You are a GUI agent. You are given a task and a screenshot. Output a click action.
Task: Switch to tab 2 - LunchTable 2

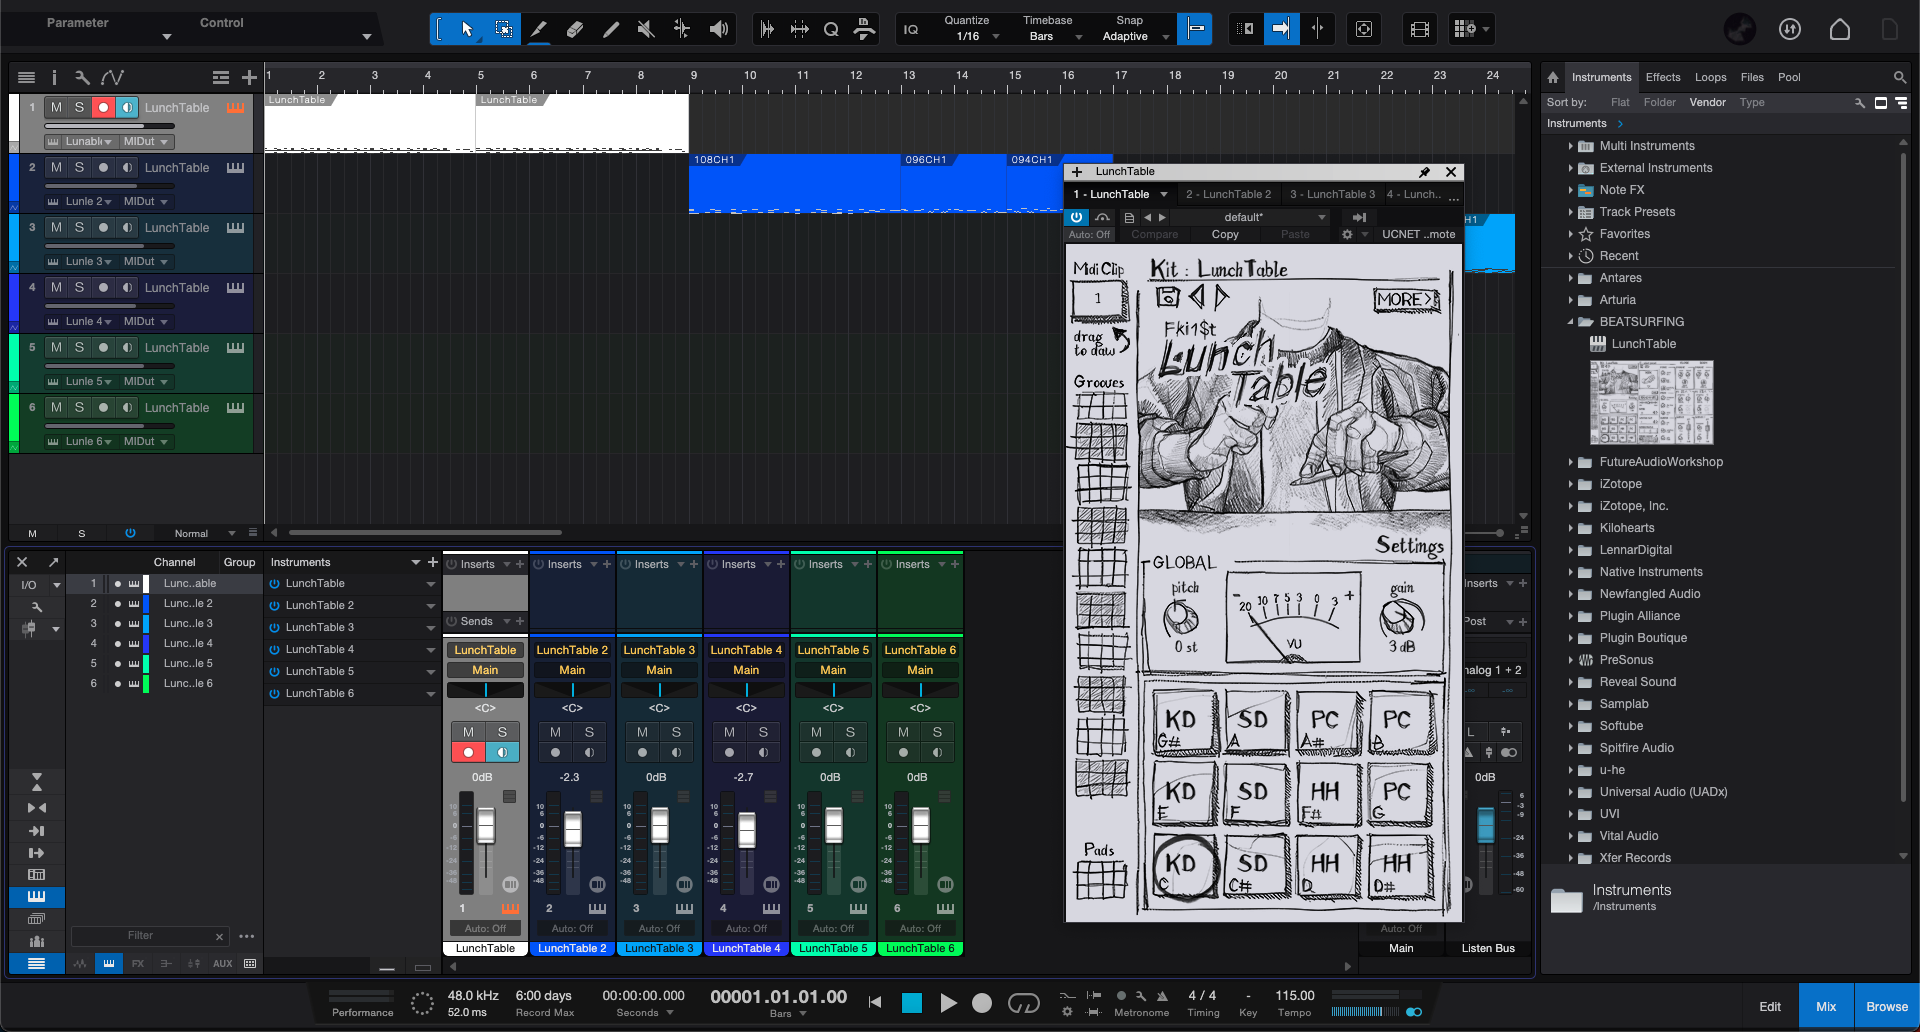pyautogui.click(x=1228, y=194)
